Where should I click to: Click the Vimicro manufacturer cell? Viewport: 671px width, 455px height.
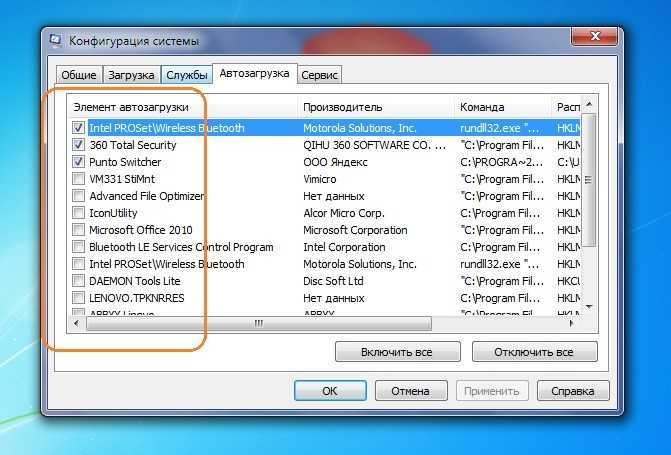(320, 179)
